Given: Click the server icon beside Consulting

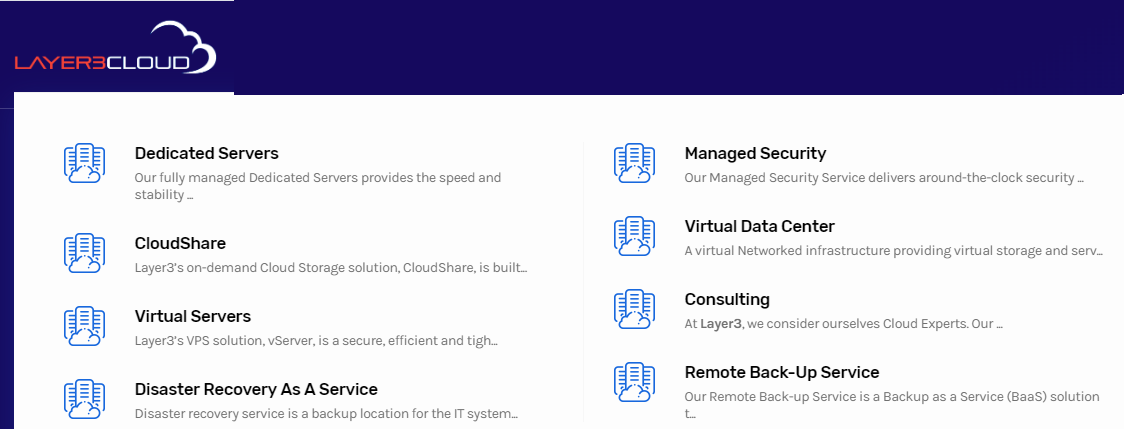Looking at the screenshot, I should coord(634,309).
